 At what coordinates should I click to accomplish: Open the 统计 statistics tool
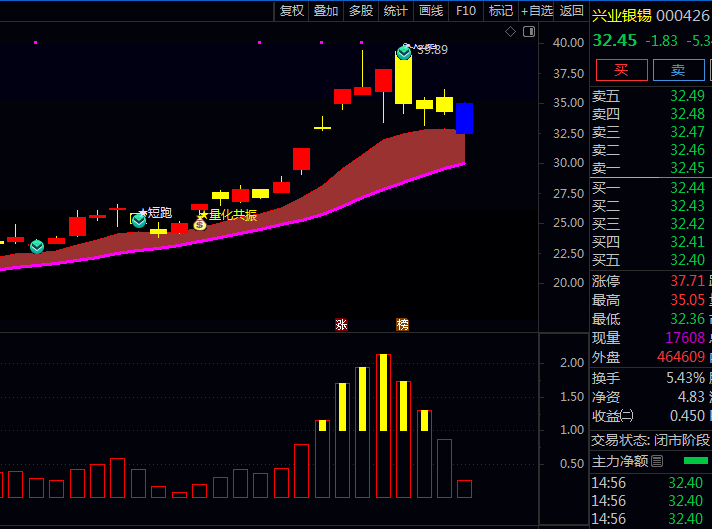coord(396,10)
